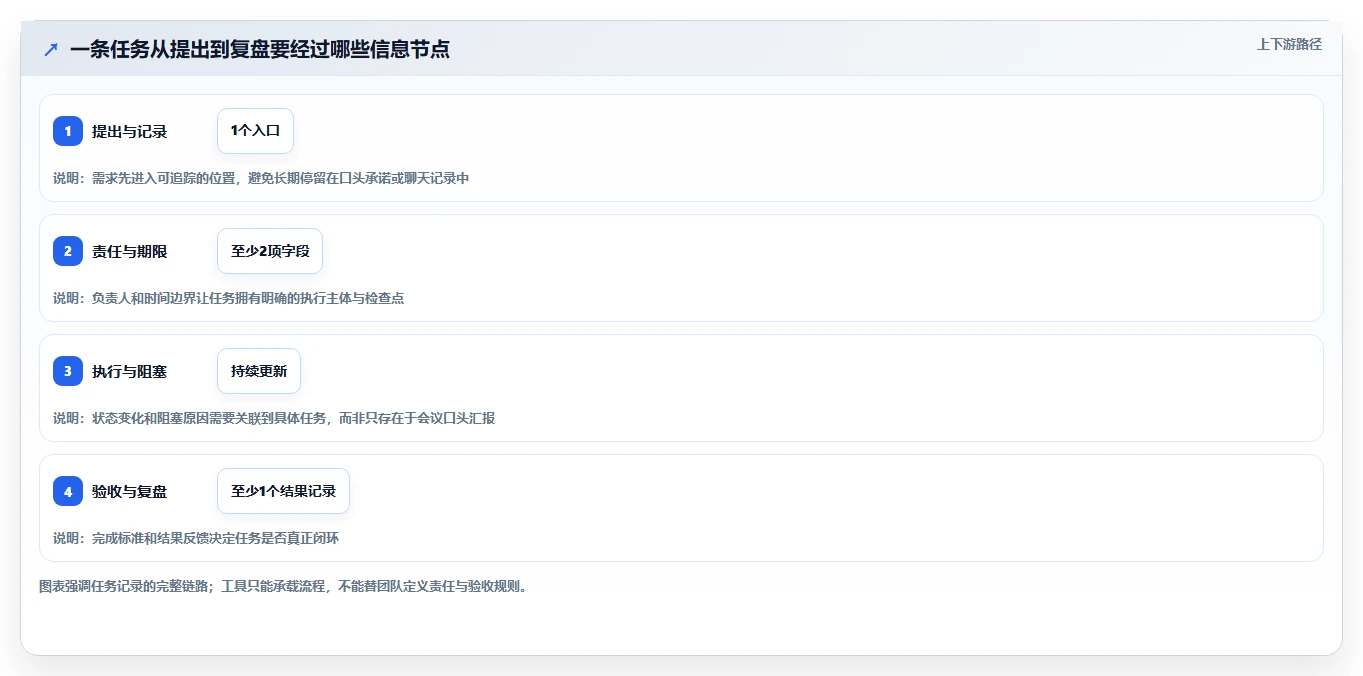Click the description starting 负责人和时间边界
This screenshot has width=1363, height=676.
click(229, 298)
